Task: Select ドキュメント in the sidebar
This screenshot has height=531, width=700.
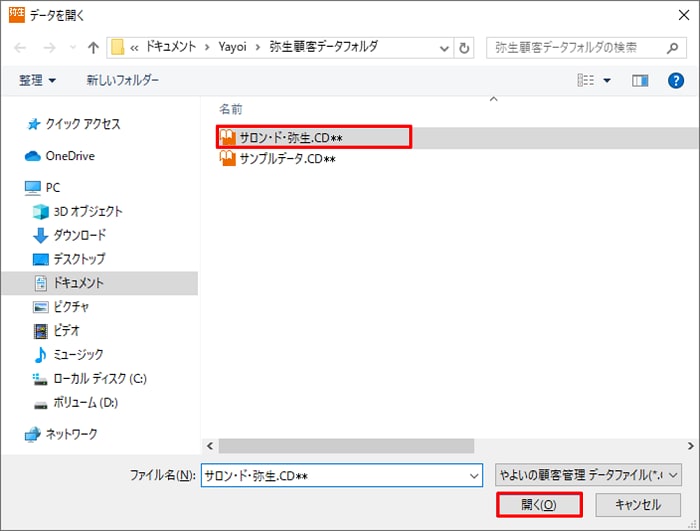Action: (x=100, y=283)
